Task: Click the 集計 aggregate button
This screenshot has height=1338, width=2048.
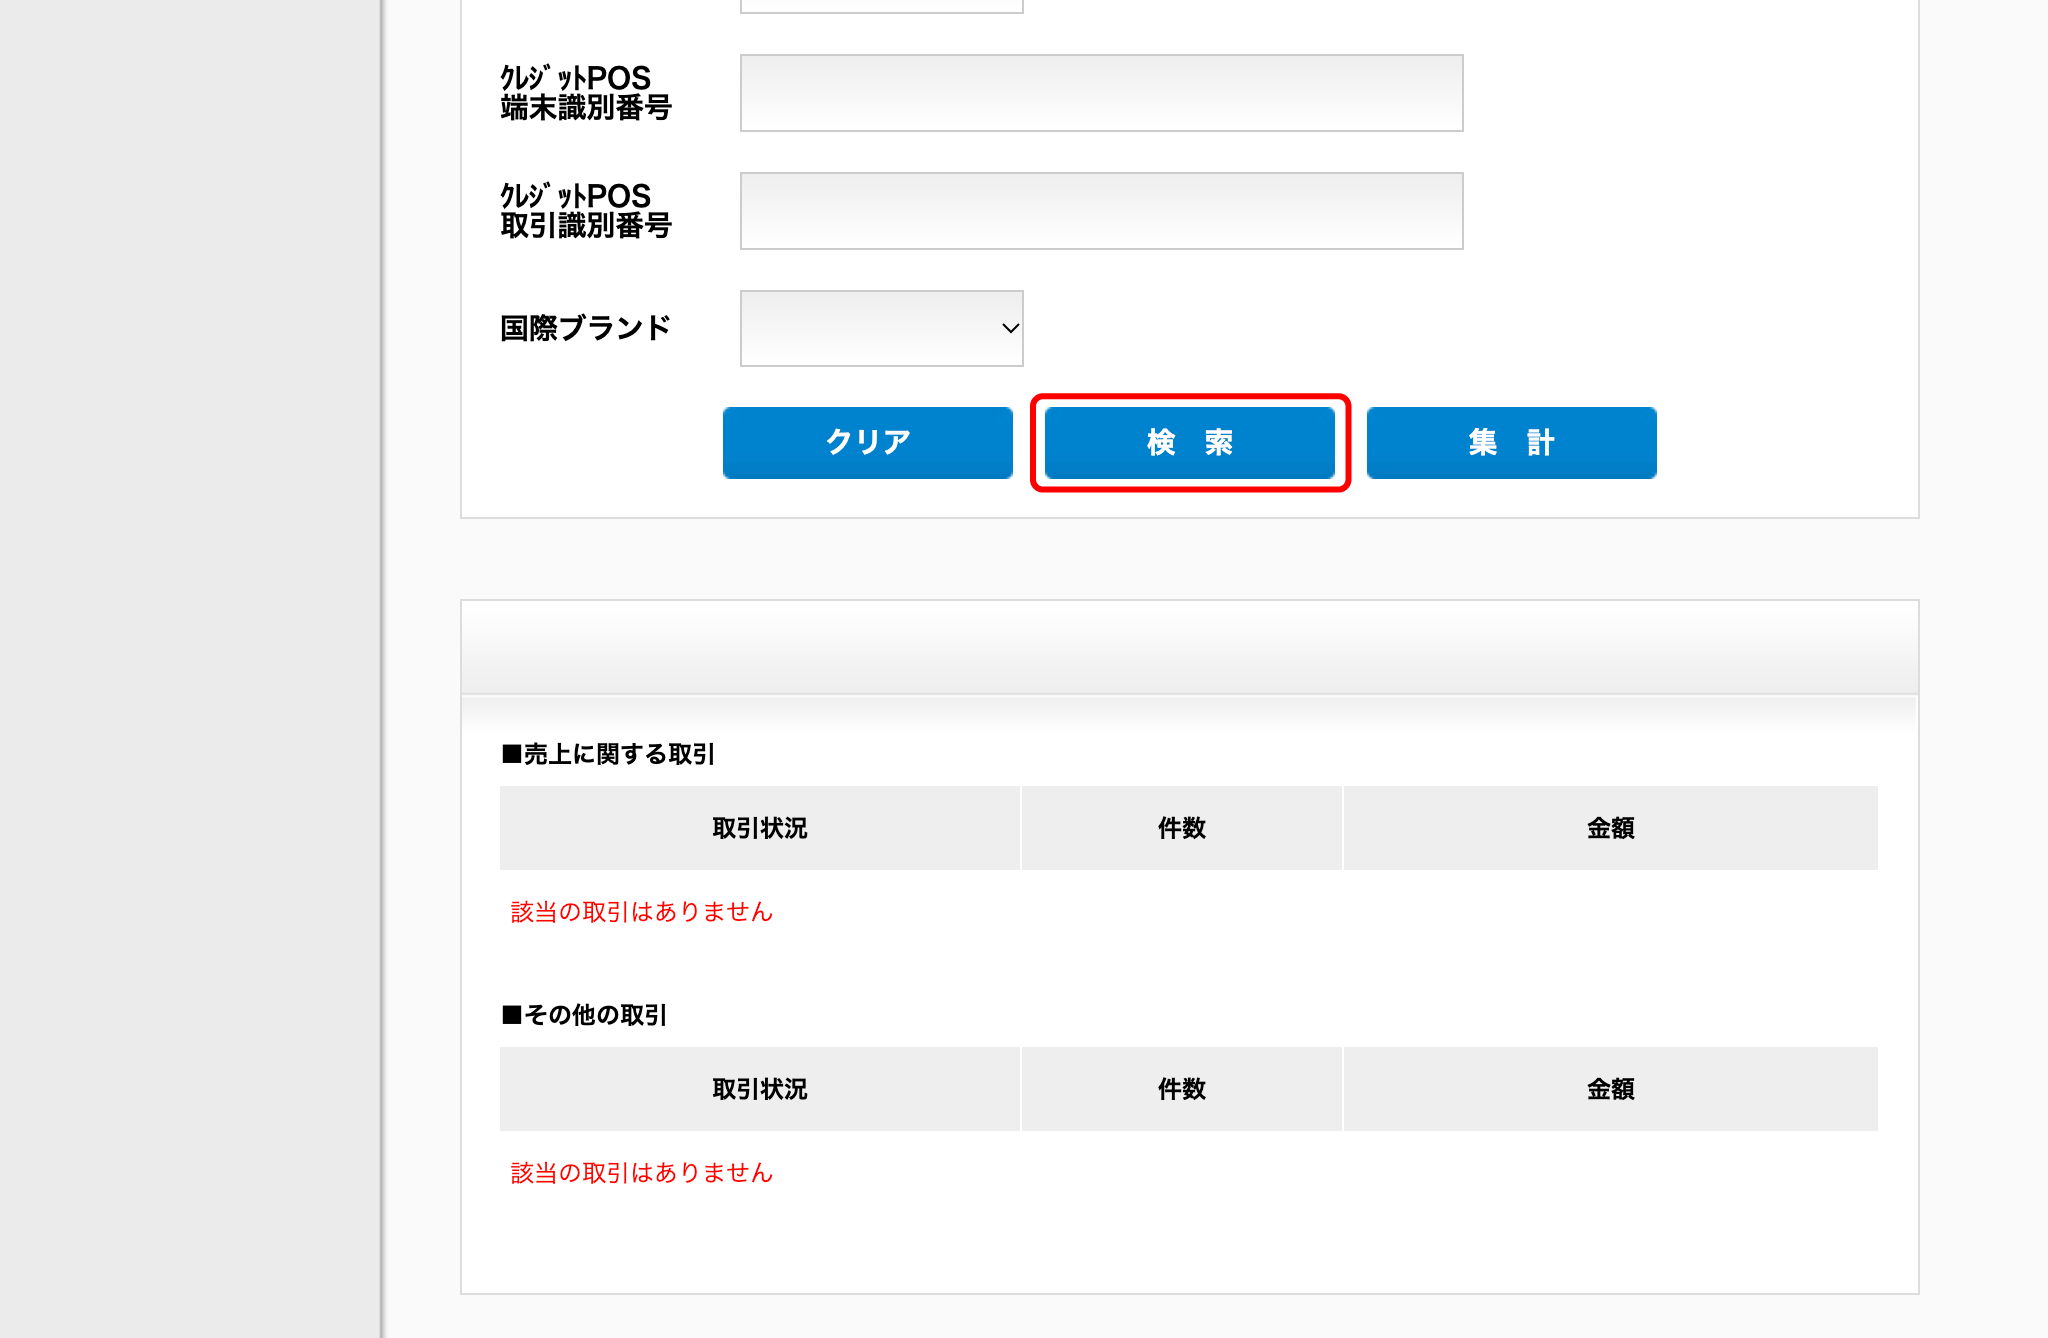Action: (1512, 442)
